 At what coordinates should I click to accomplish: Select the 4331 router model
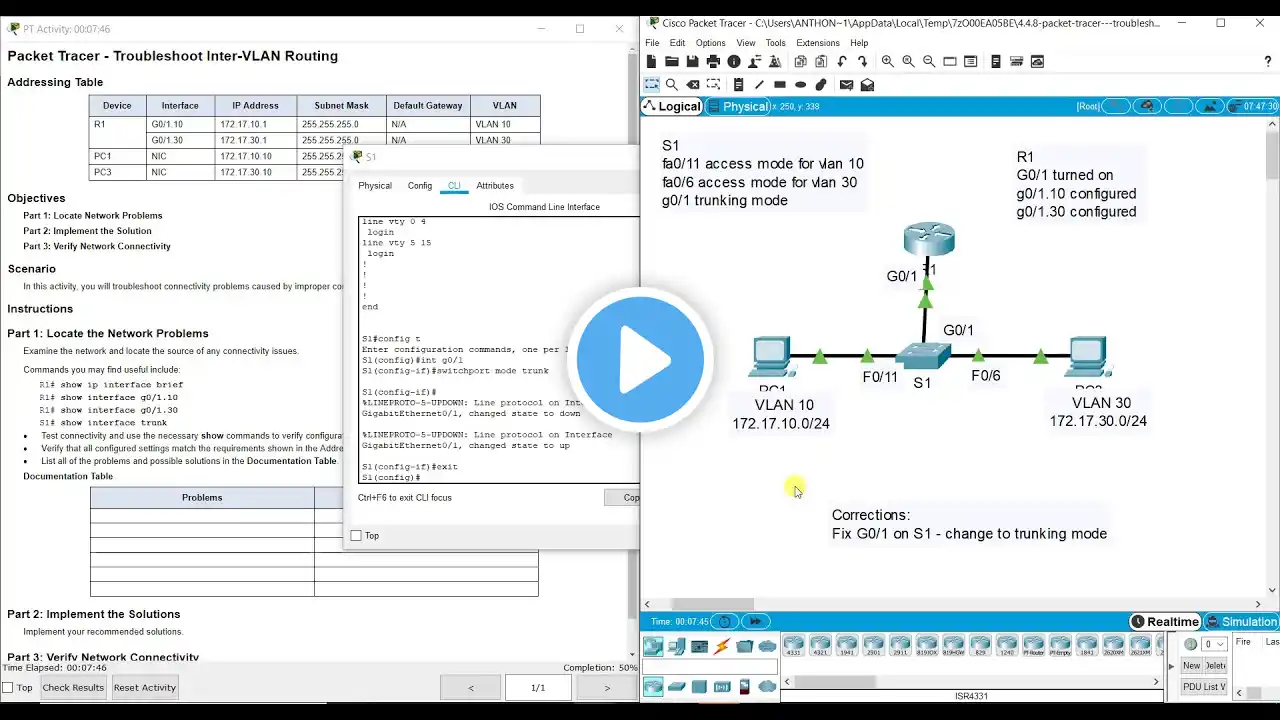(x=793, y=646)
